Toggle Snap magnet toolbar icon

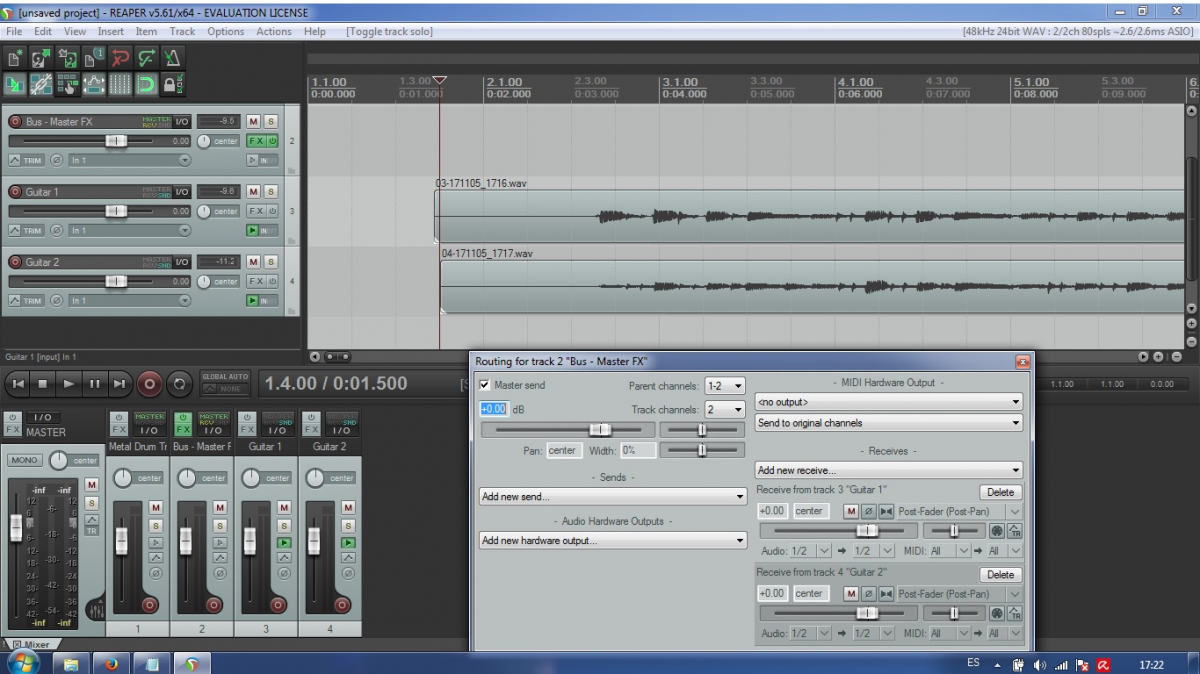[148, 85]
